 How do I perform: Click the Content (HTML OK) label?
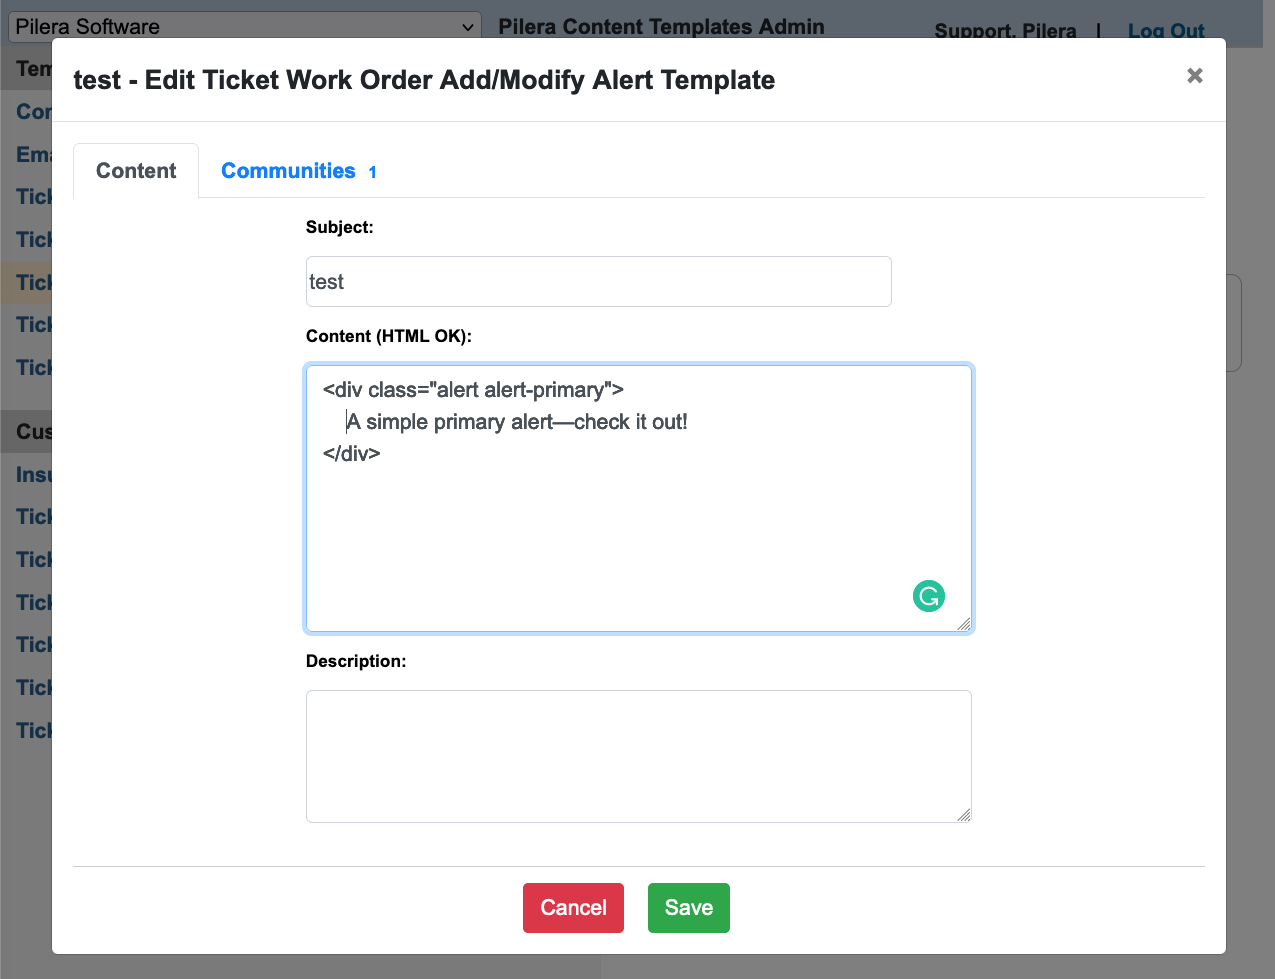(389, 336)
